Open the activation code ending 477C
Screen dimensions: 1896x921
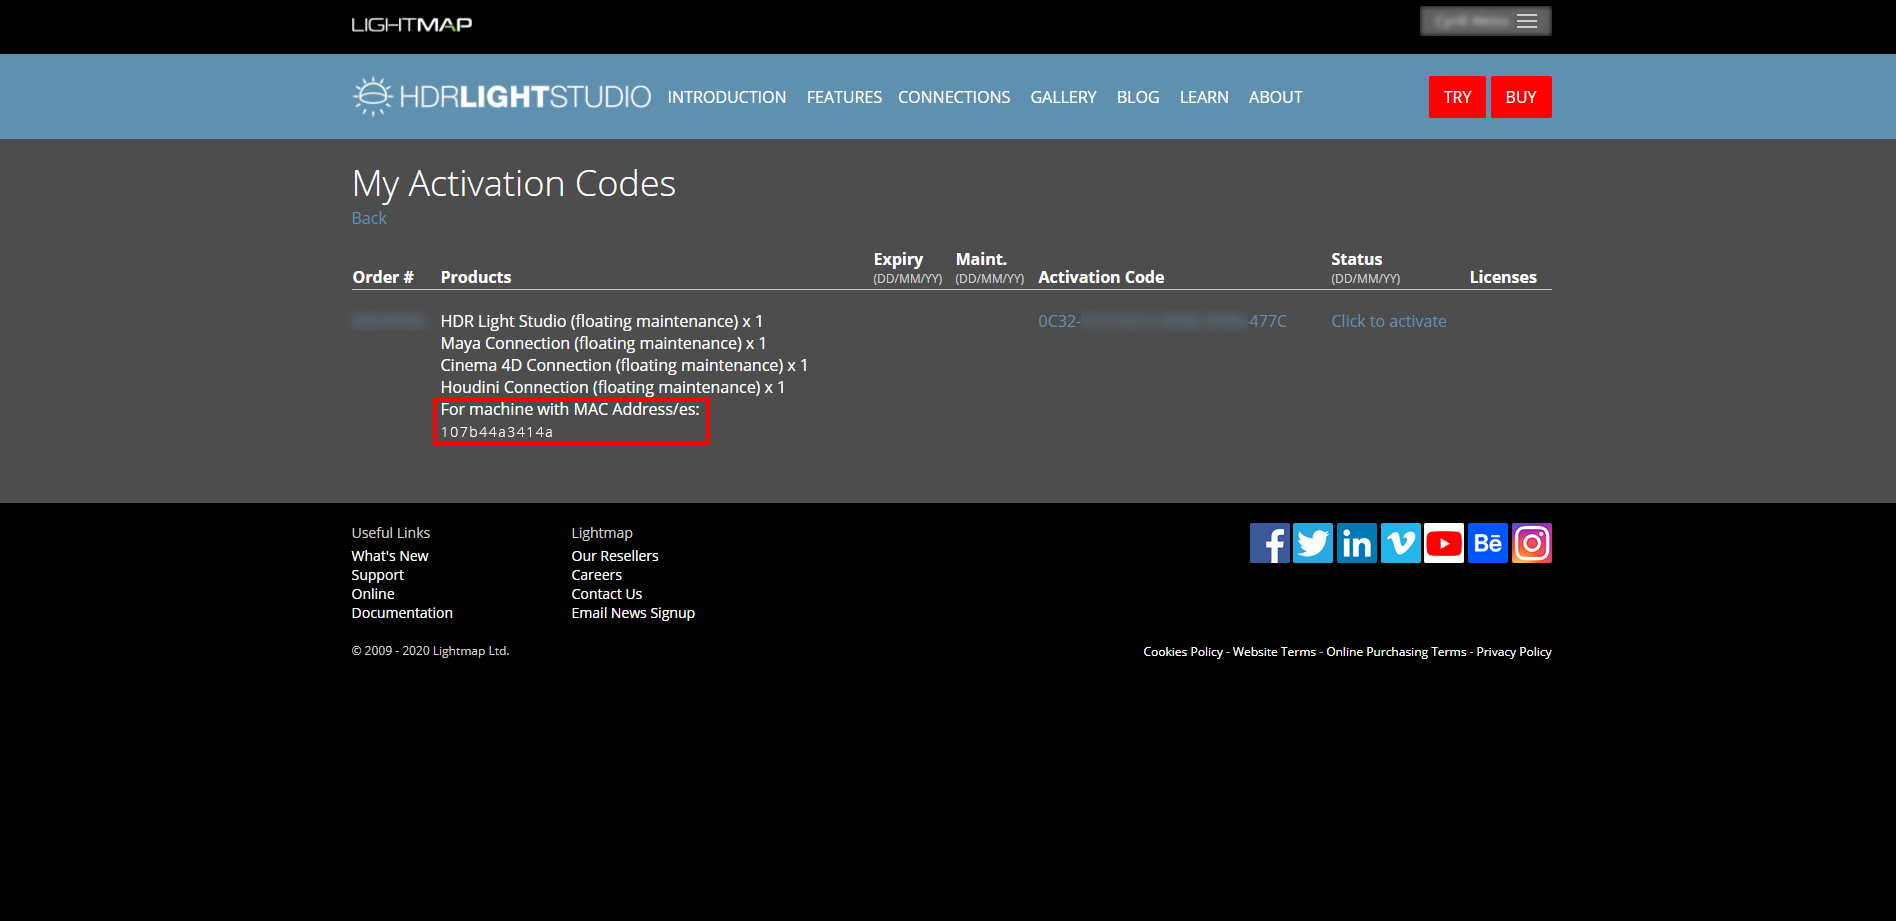1162,321
